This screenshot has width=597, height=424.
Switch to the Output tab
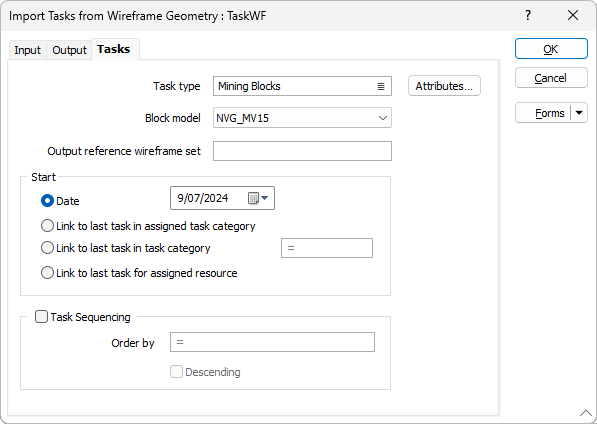pos(69,50)
